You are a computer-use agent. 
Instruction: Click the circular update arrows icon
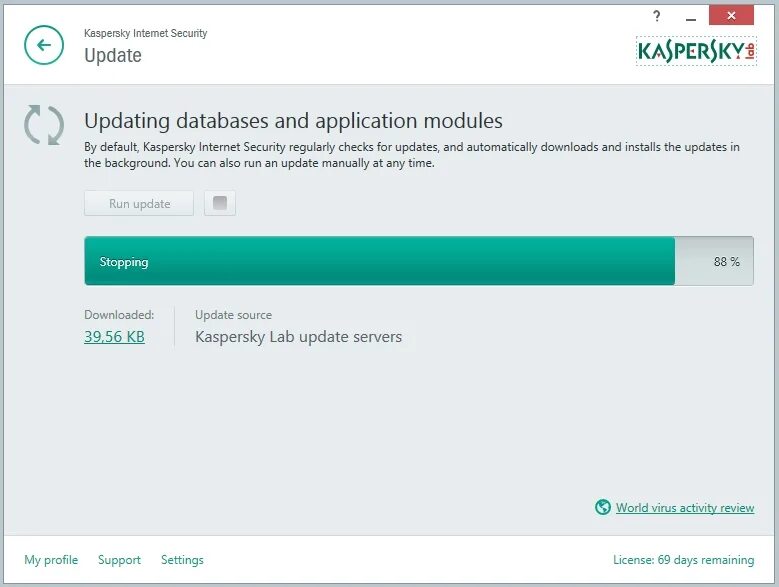click(44, 125)
